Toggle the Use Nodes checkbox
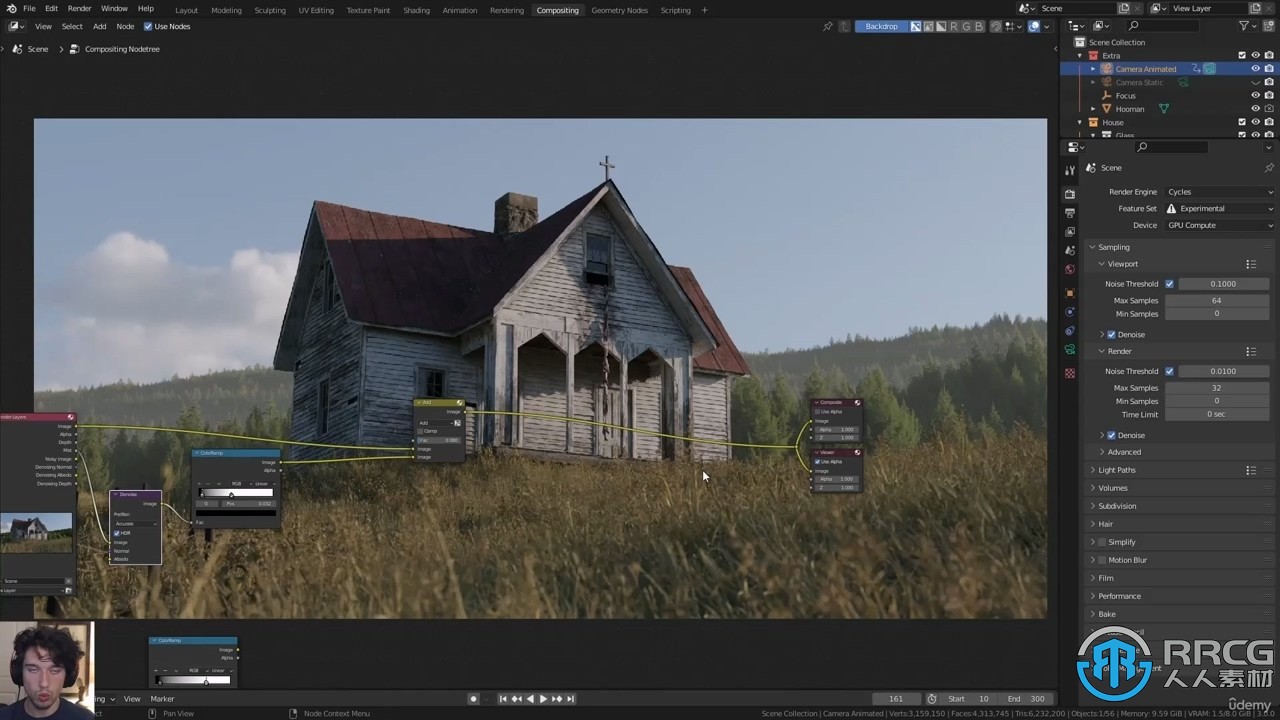Image resolution: width=1280 pixels, height=720 pixels. click(148, 26)
